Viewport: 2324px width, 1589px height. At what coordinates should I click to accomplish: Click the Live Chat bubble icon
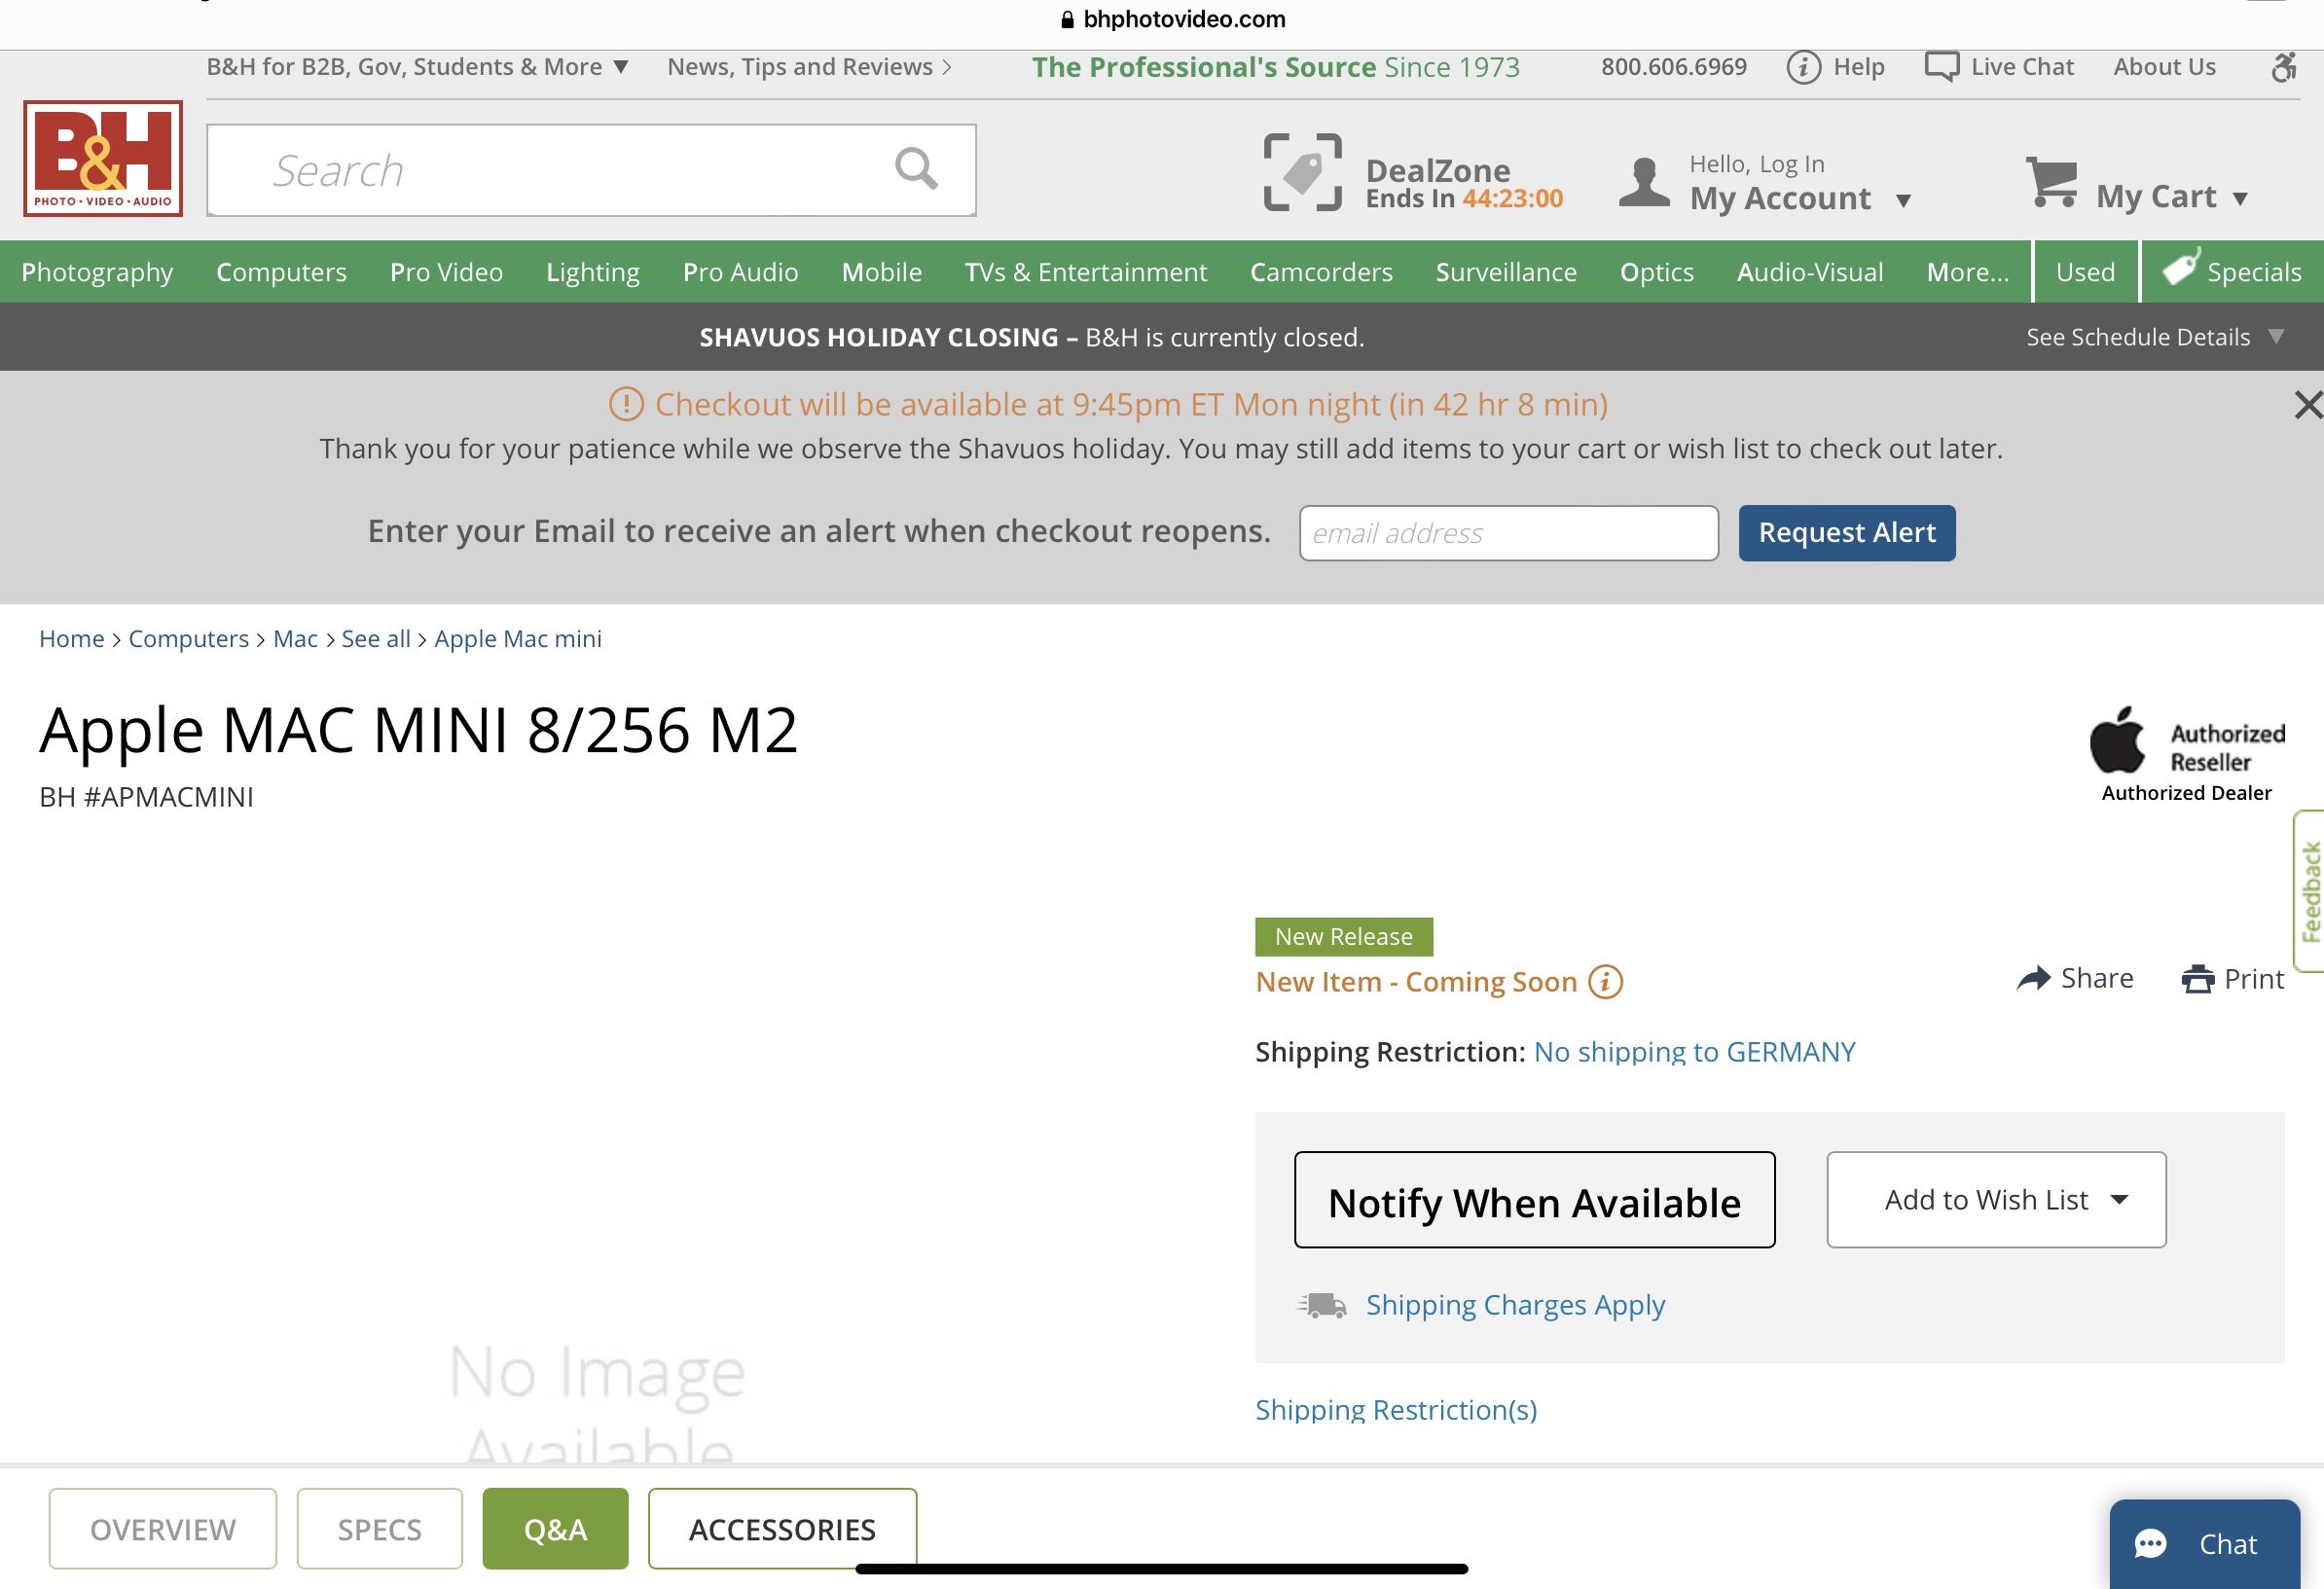coord(1942,67)
